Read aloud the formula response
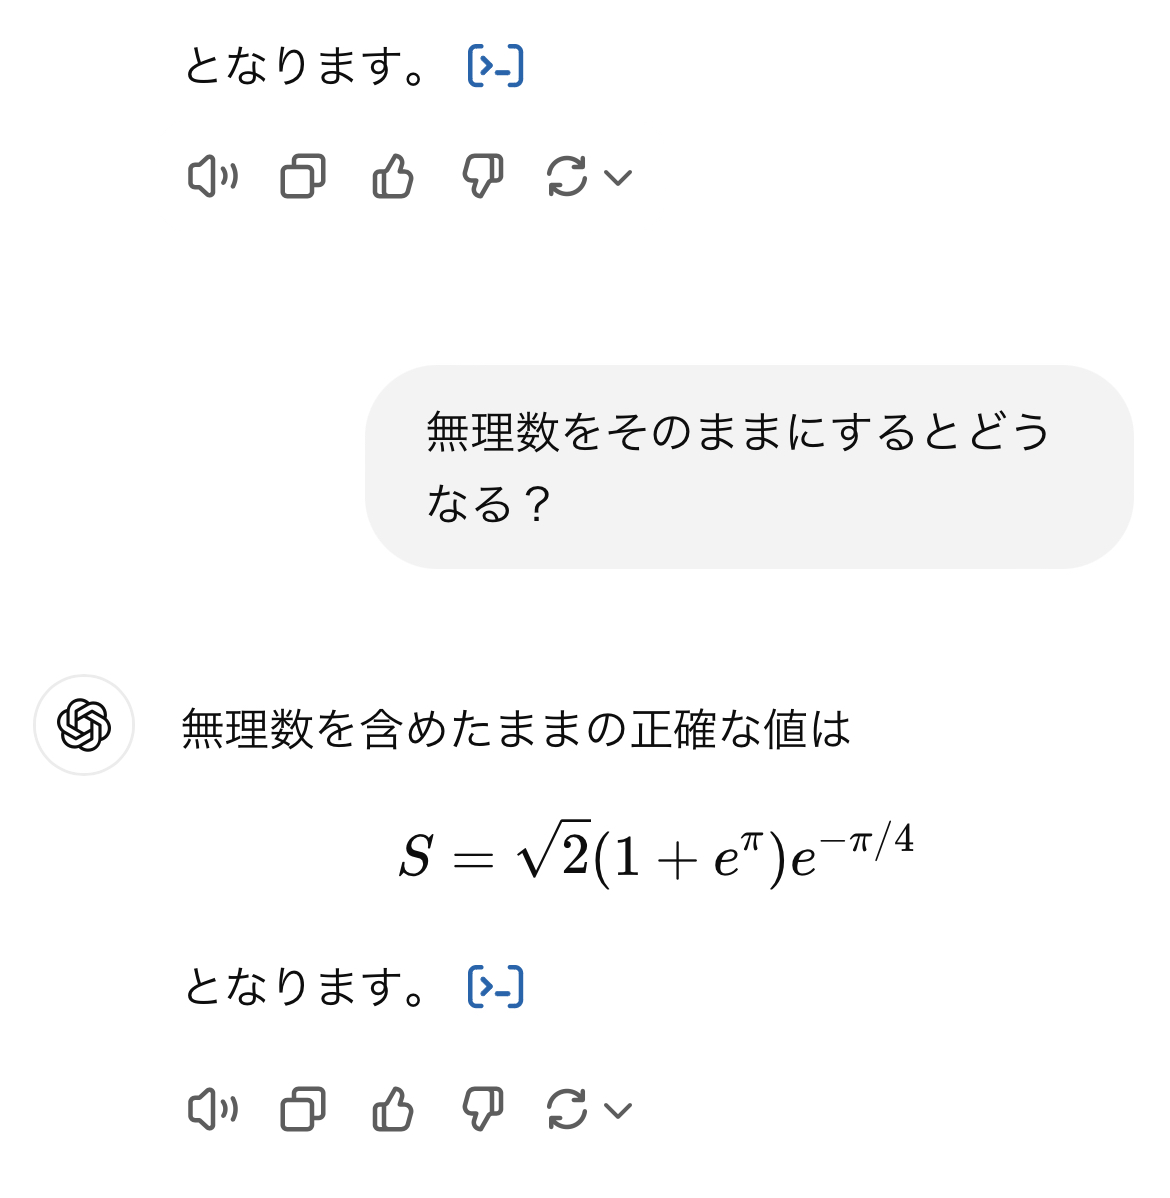The height and width of the screenshot is (1198, 1170). click(212, 1109)
